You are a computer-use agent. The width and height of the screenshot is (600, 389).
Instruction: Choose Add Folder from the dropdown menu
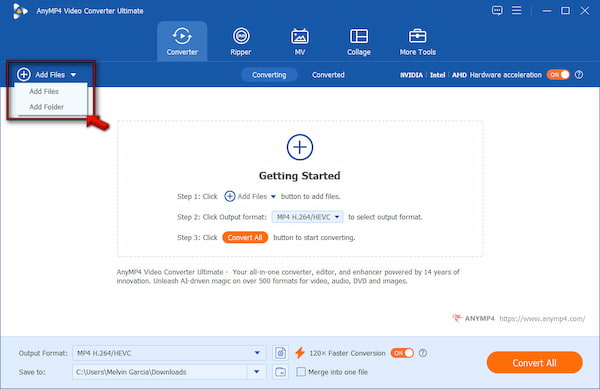point(46,107)
